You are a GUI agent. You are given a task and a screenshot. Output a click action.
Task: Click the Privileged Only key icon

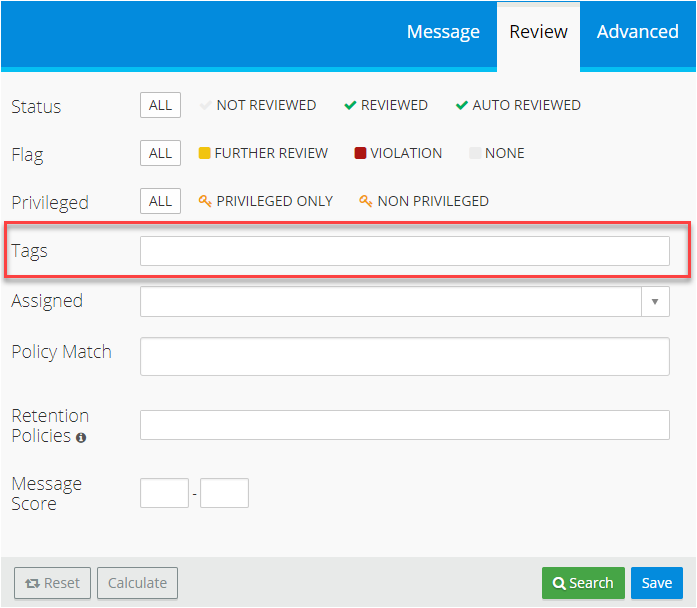point(205,201)
